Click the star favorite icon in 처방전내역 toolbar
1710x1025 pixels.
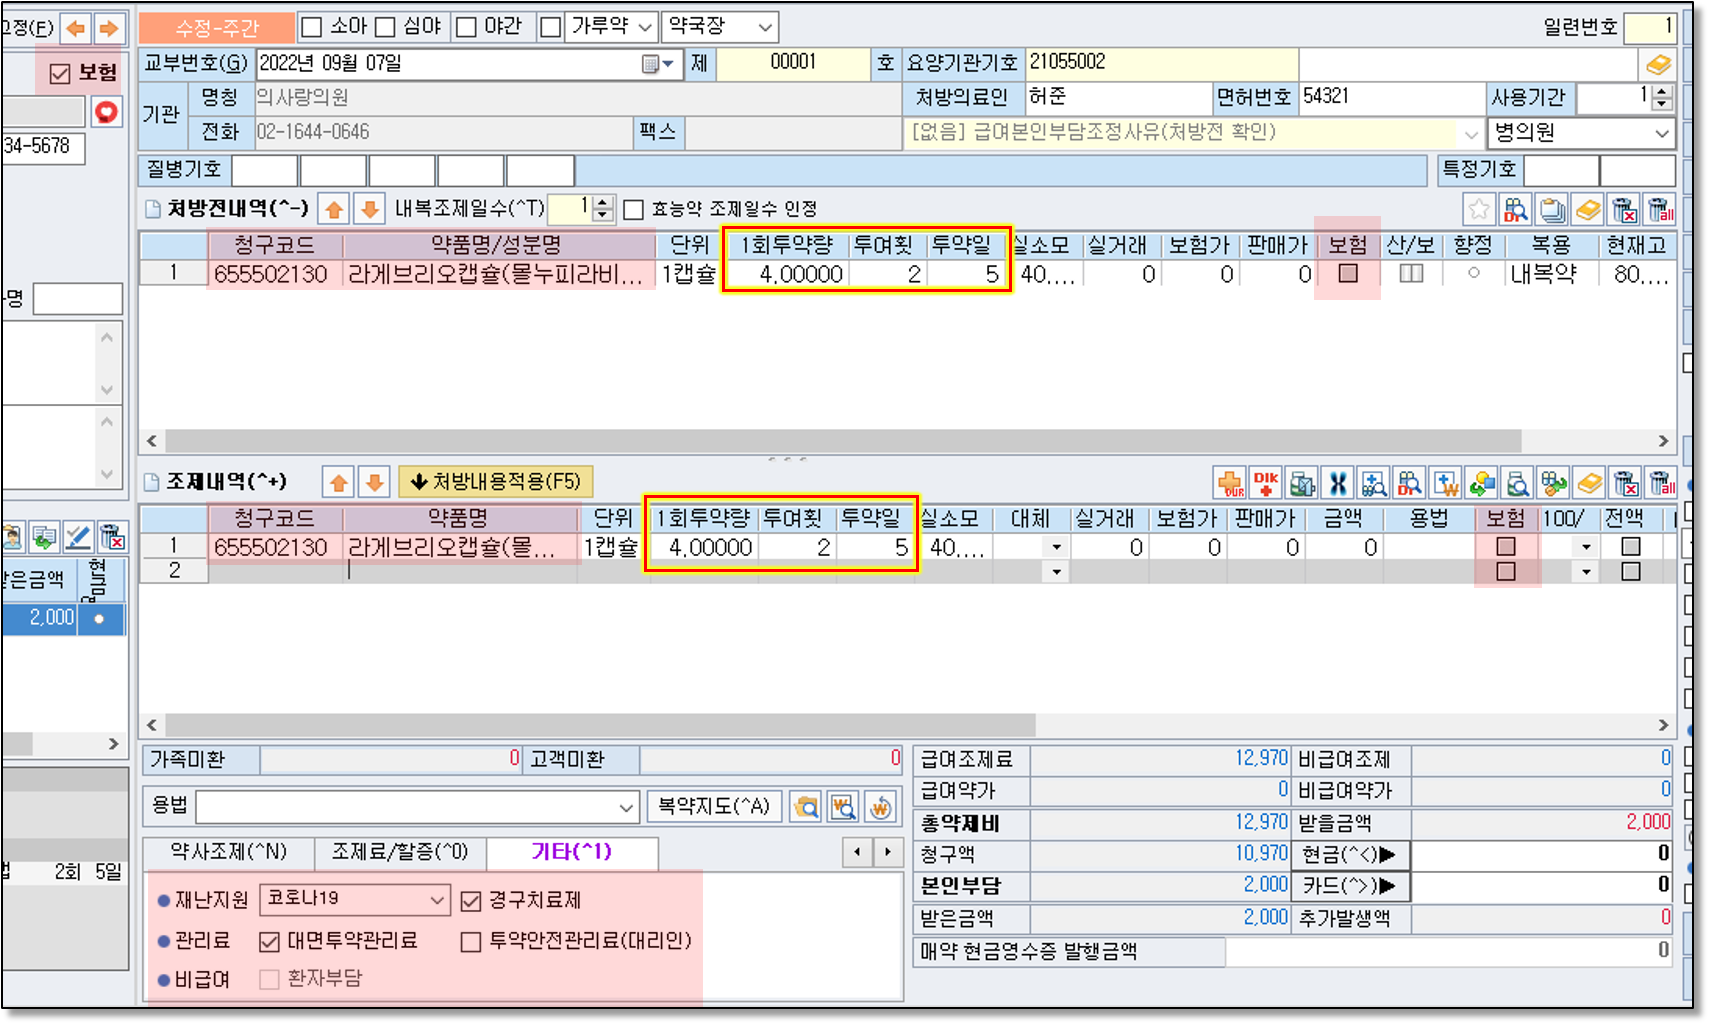click(x=1478, y=210)
